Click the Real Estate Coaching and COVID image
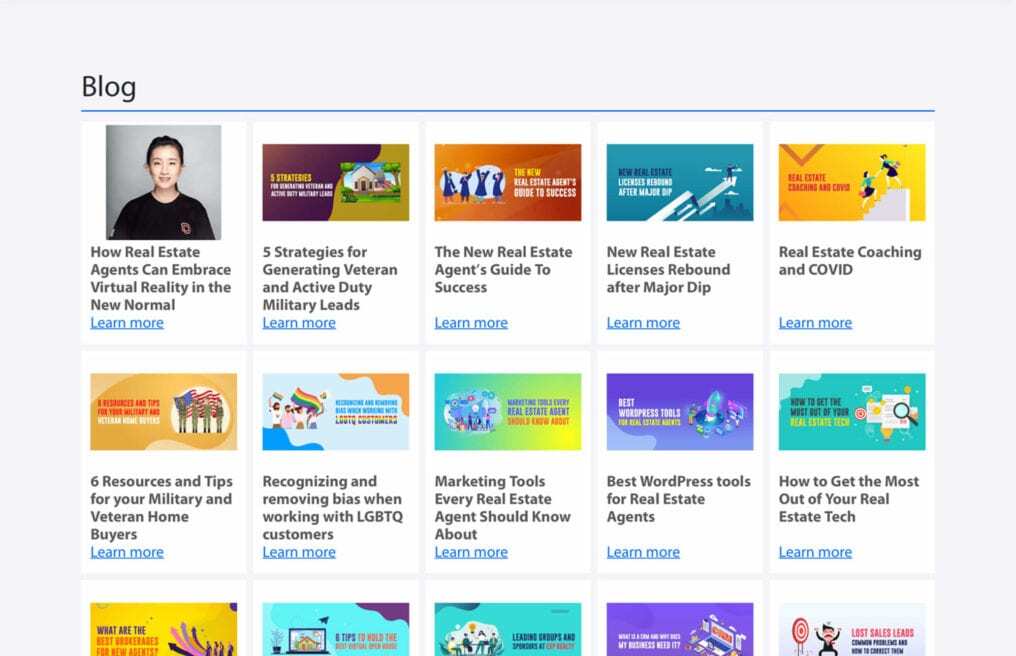 tap(851, 182)
